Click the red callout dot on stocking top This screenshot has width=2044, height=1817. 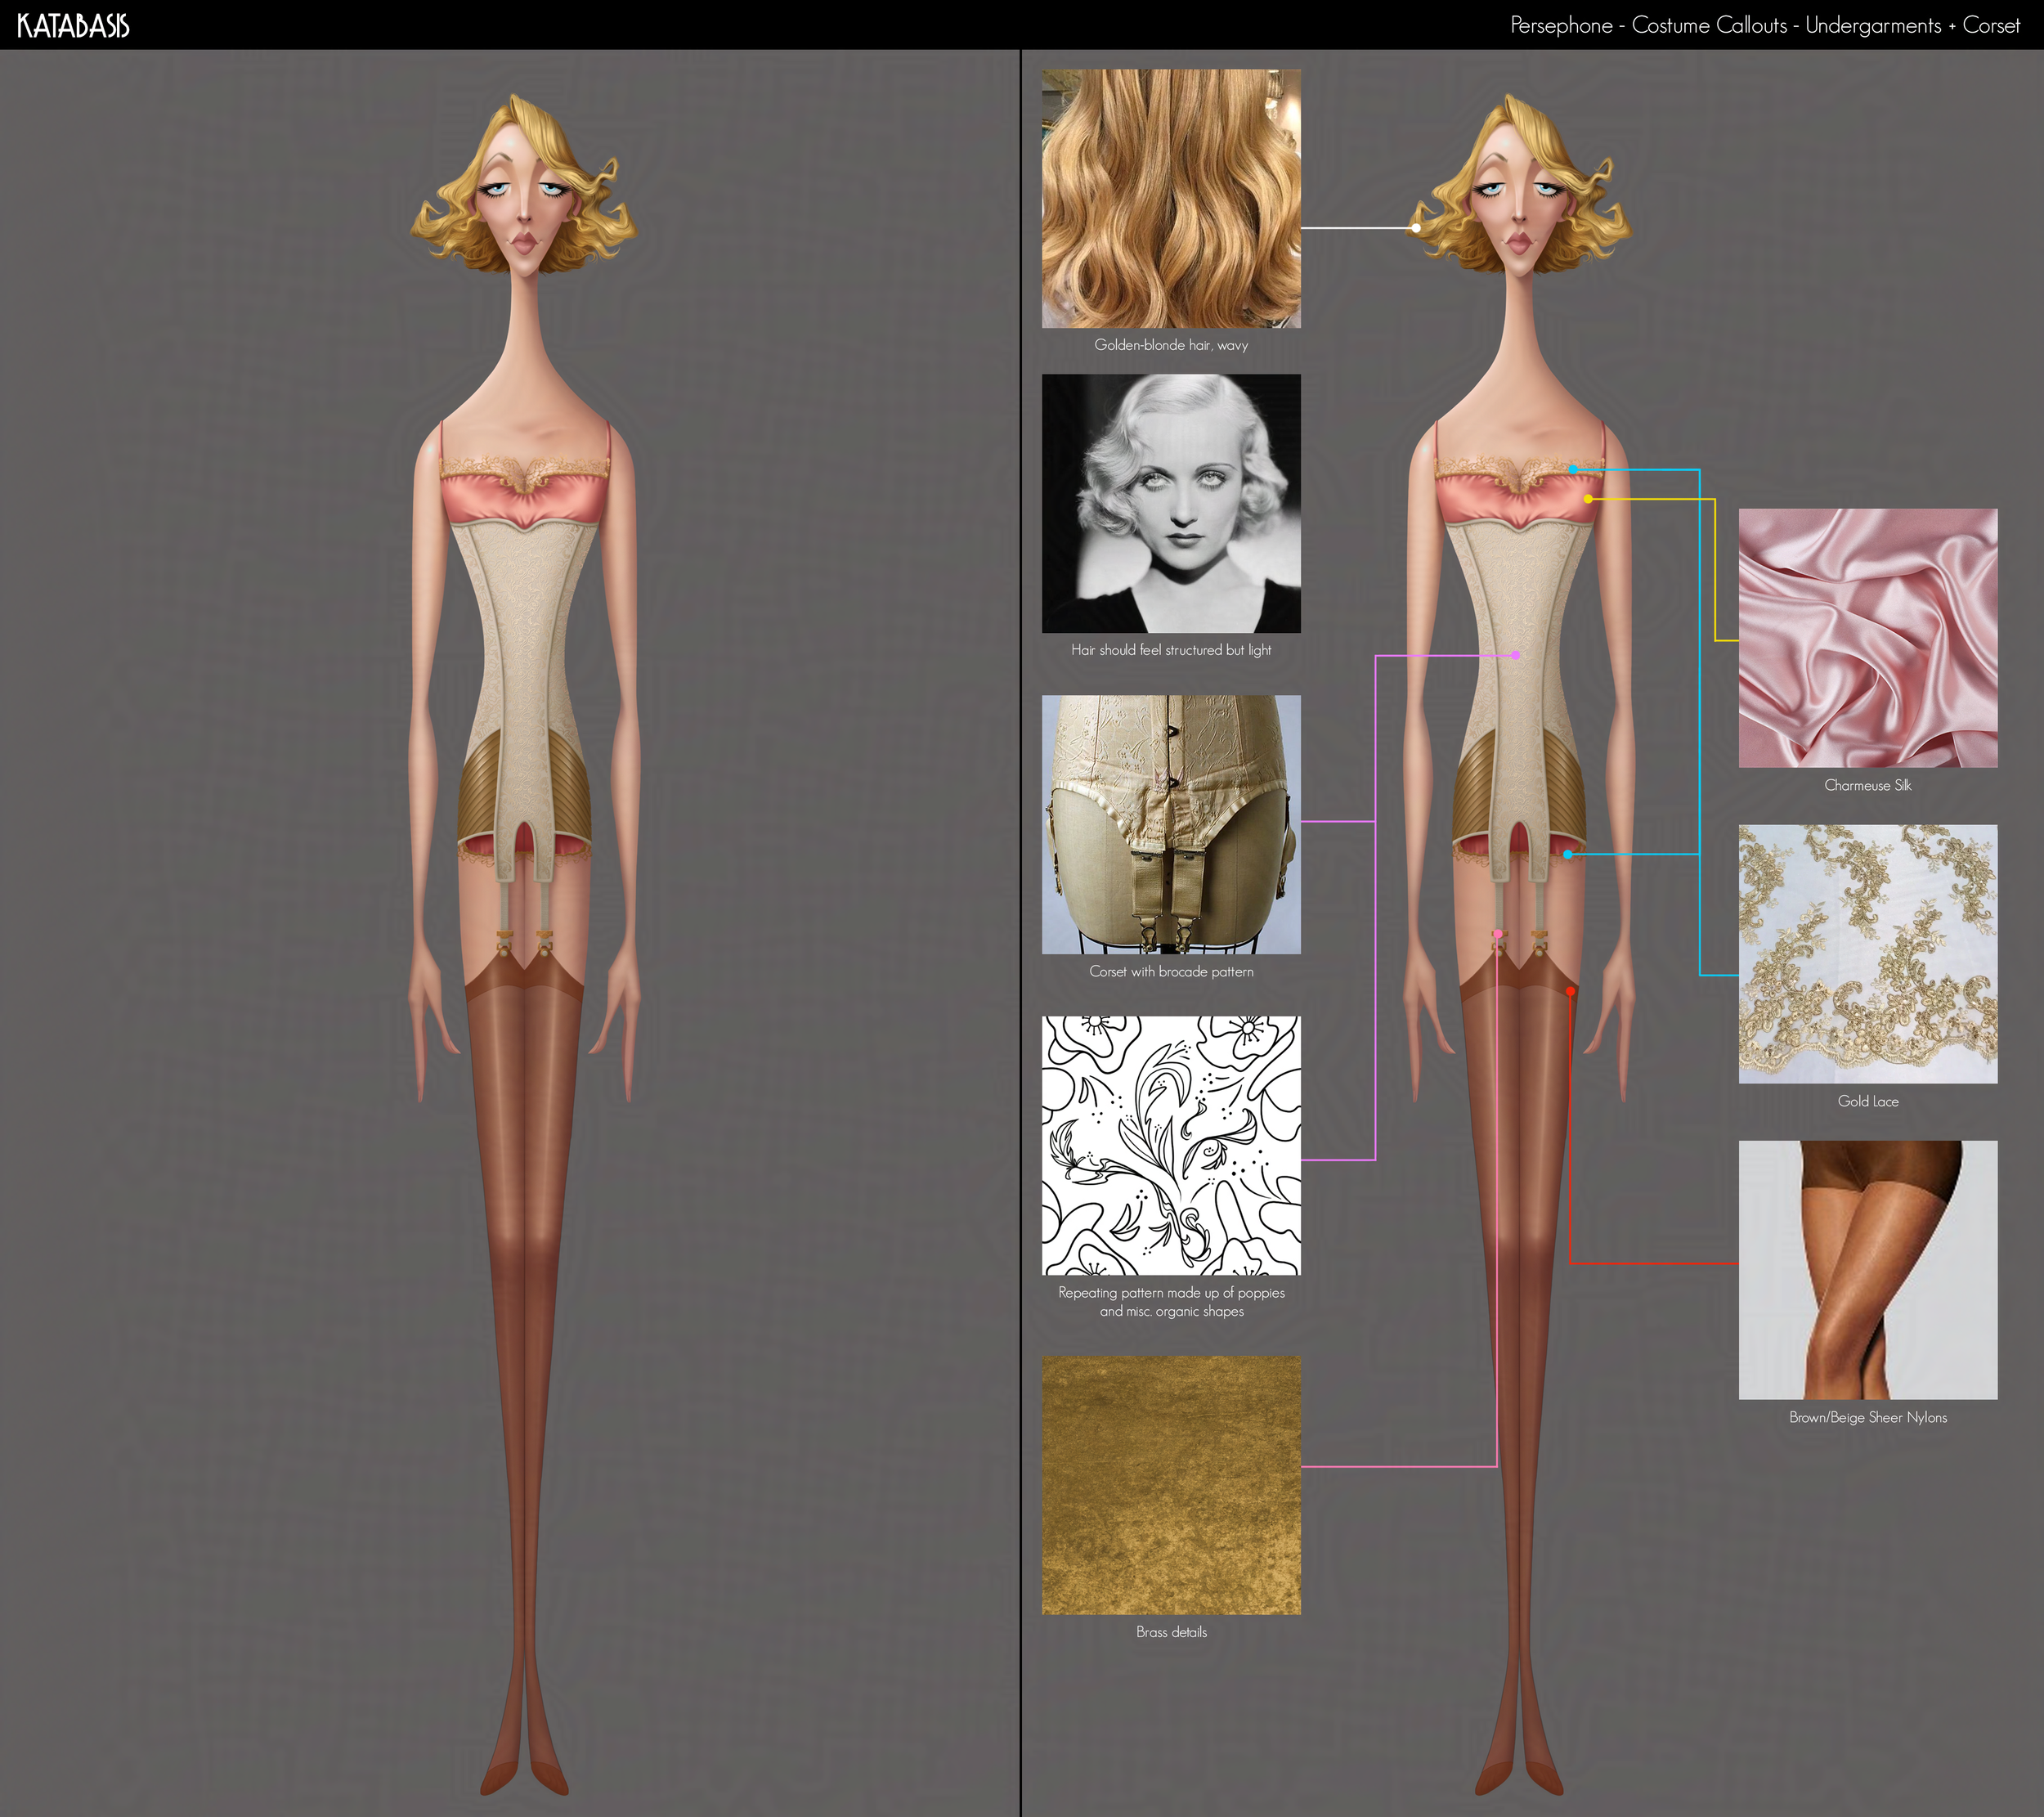click(x=1571, y=991)
